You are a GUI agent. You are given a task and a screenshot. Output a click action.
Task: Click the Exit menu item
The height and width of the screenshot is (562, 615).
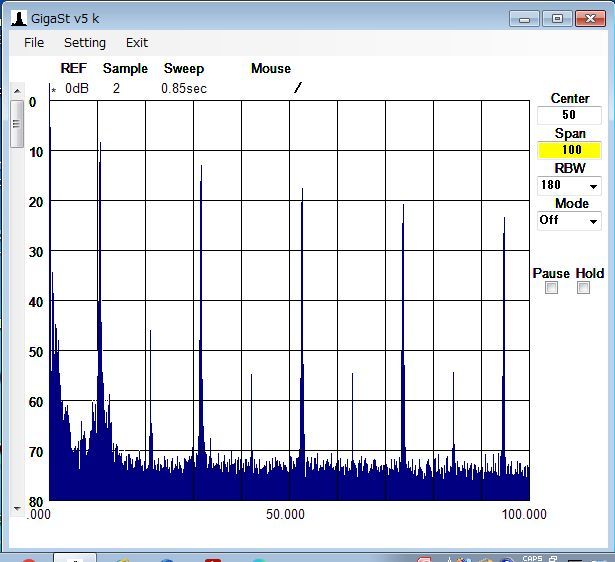pyautogui.click(x=137, y=42)
